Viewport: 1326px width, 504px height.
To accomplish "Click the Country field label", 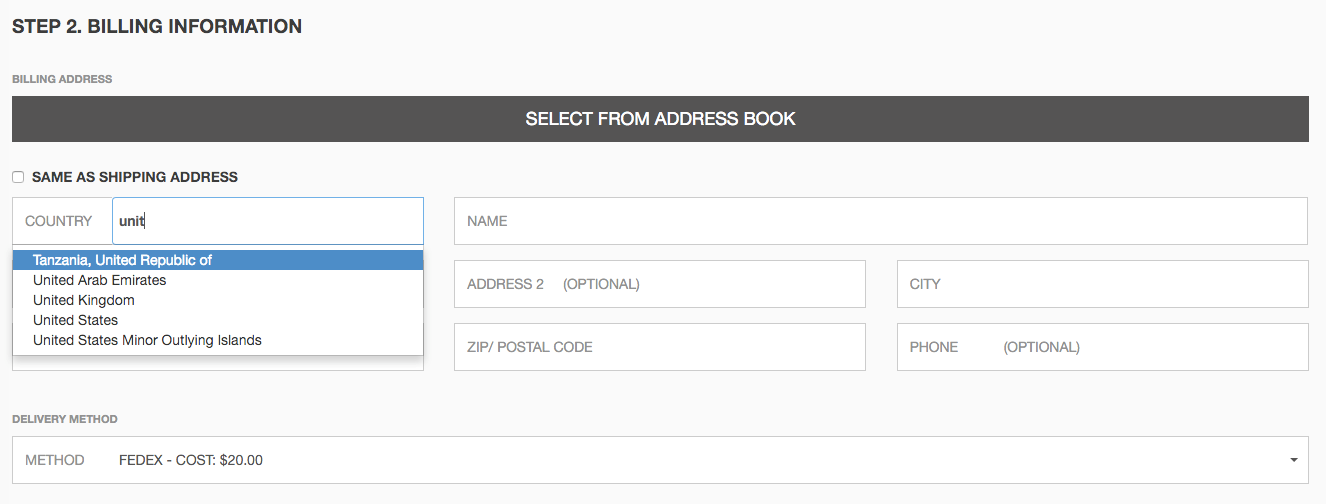I will coord(59,221).
